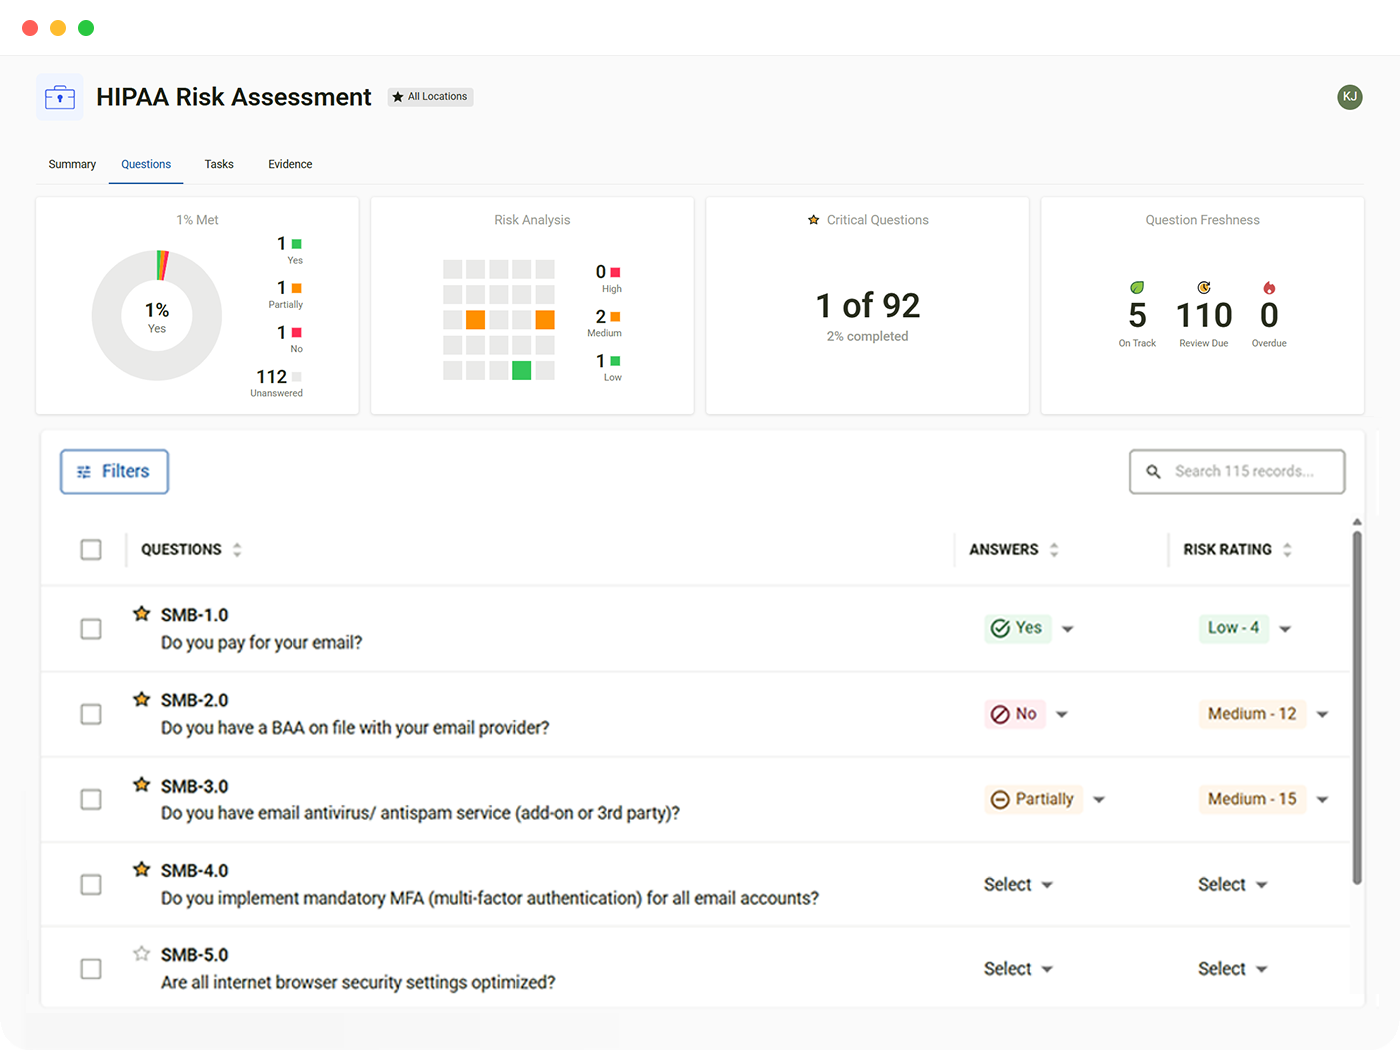Sort by Questions column arrows

tap(237, 550)
